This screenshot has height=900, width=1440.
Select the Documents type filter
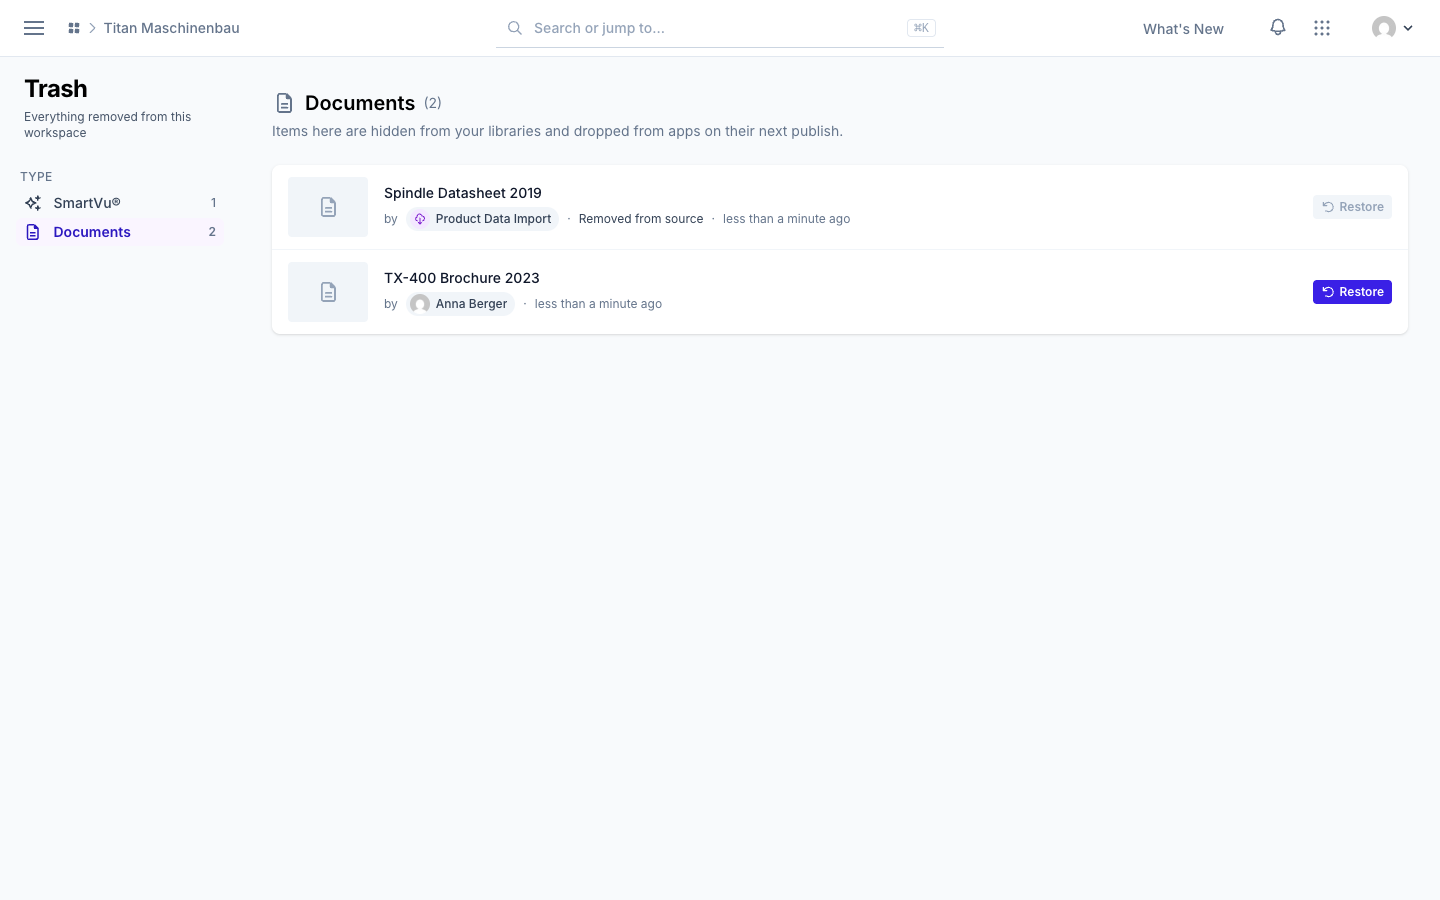(x=120, y=232)
